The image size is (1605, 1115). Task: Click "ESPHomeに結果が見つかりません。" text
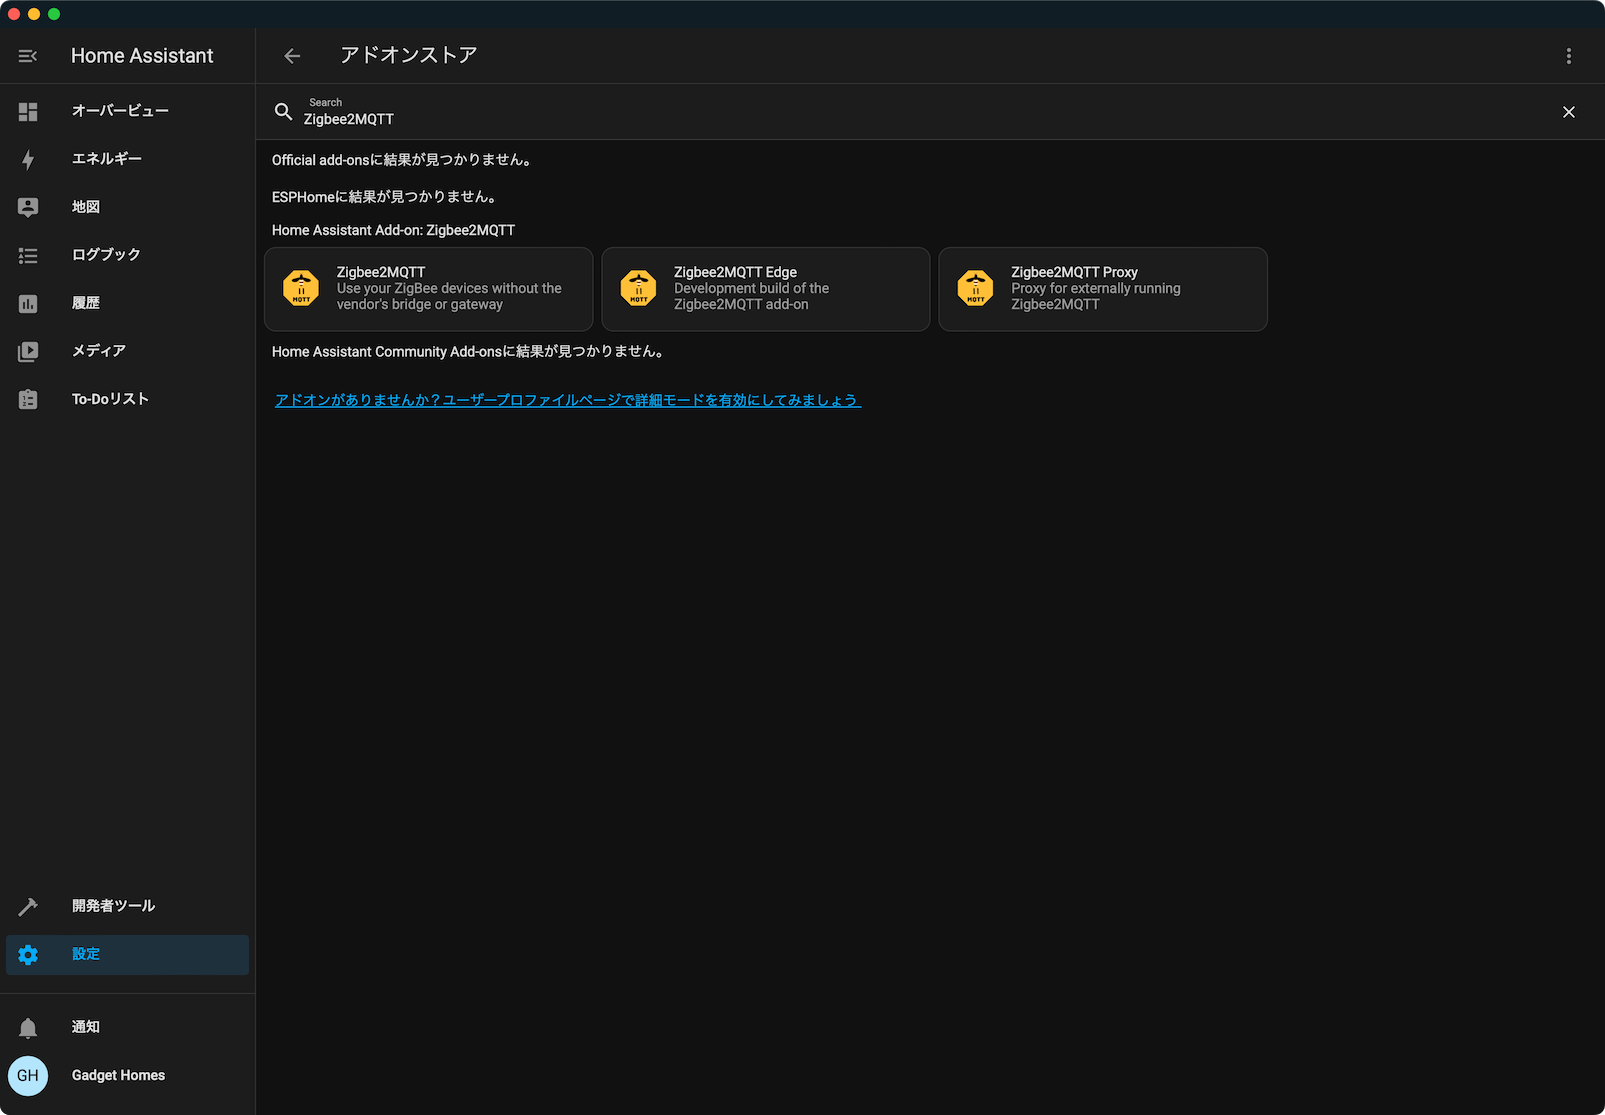(x=386, y=197)
